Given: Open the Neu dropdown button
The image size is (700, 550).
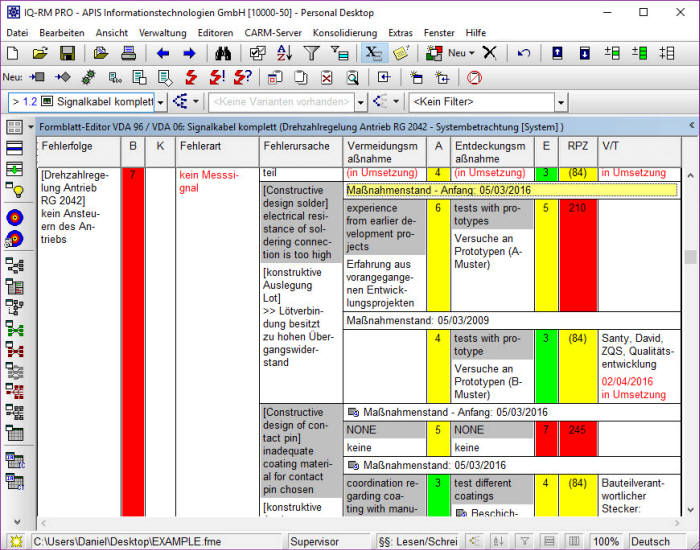Looking at the screenshot, I should [x=461, y=53].
